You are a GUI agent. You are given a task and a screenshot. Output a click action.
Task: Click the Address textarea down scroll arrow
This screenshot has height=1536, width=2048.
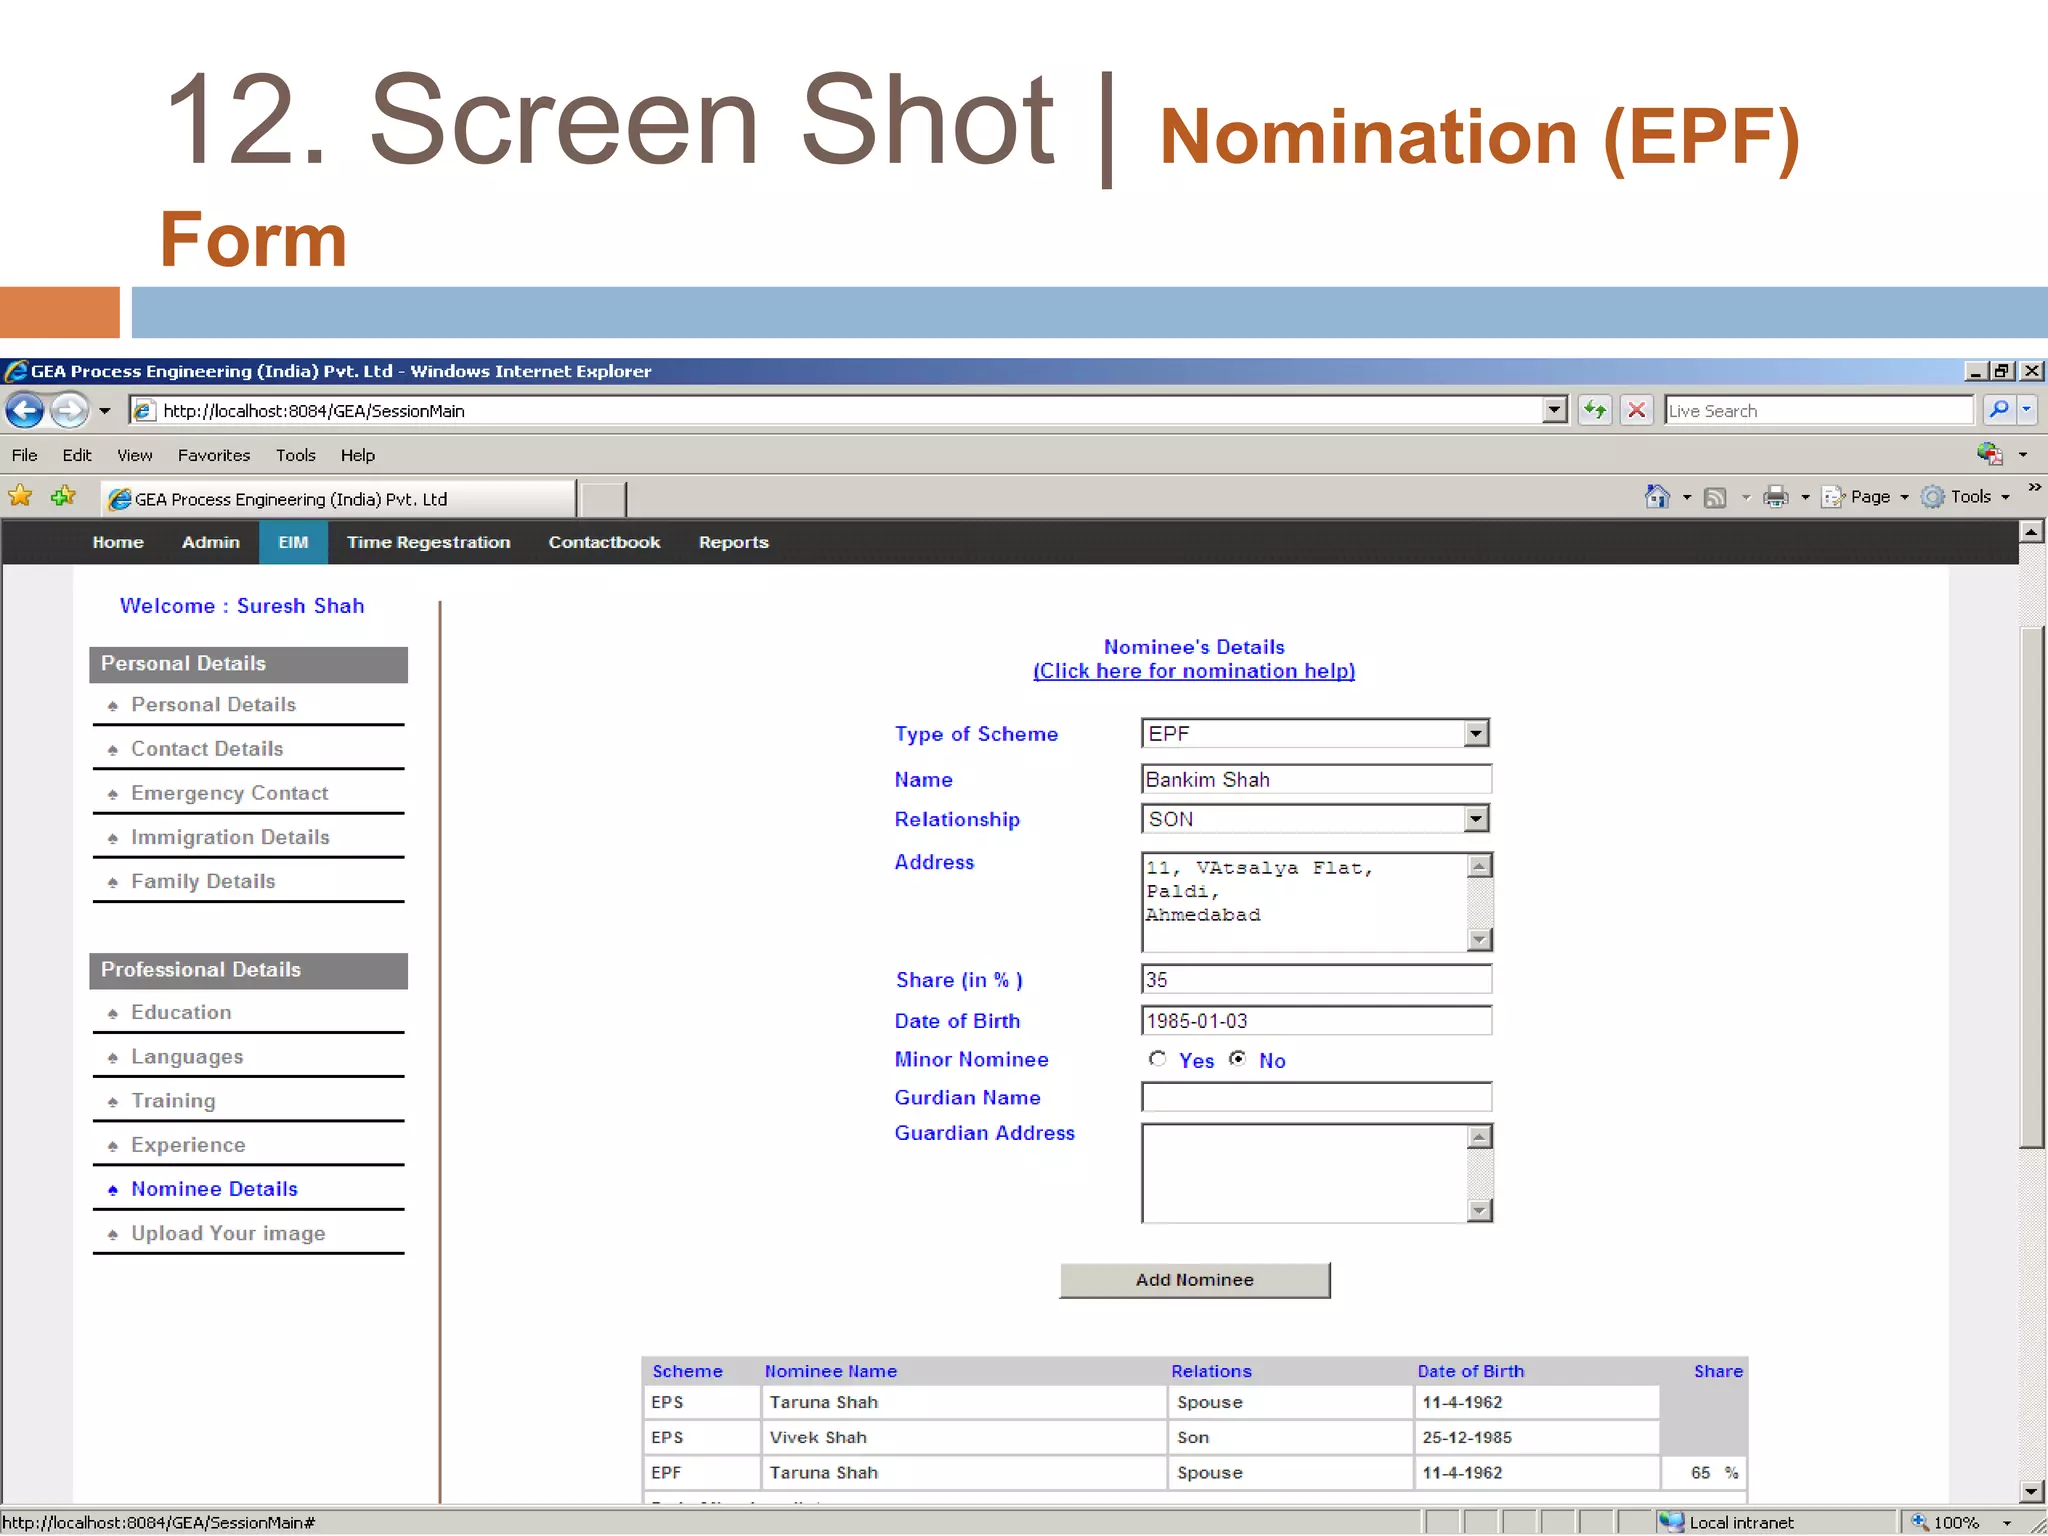point(1480,939)
